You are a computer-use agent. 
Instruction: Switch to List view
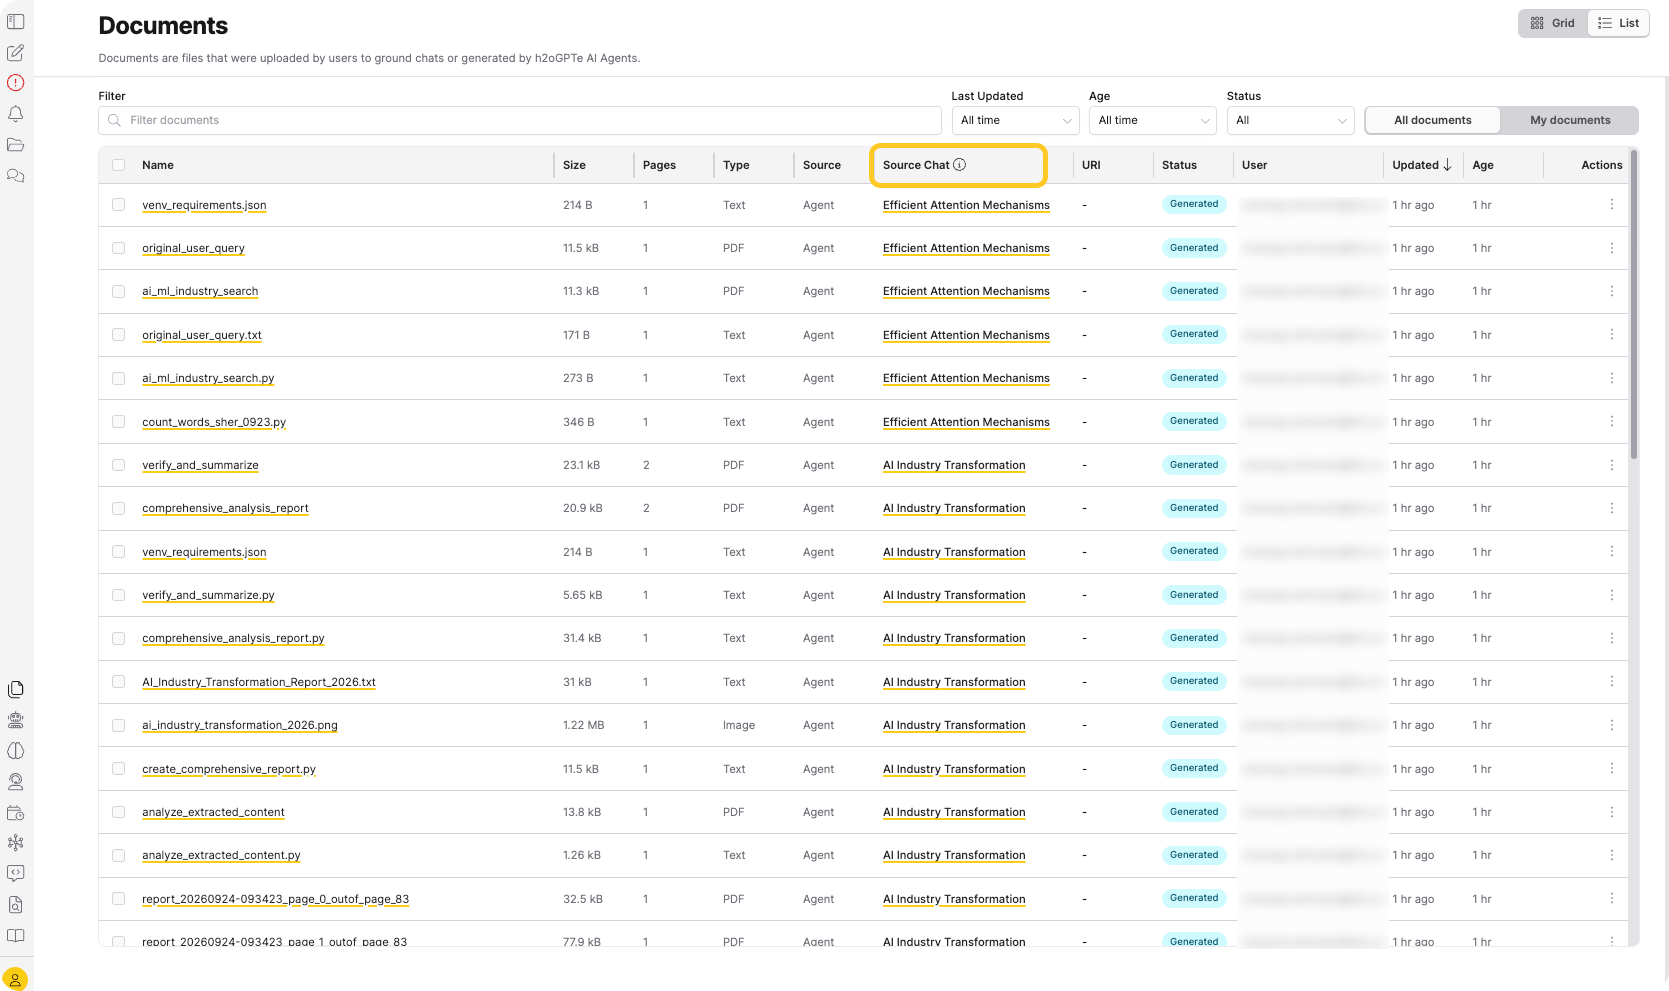click(1618, 23)
